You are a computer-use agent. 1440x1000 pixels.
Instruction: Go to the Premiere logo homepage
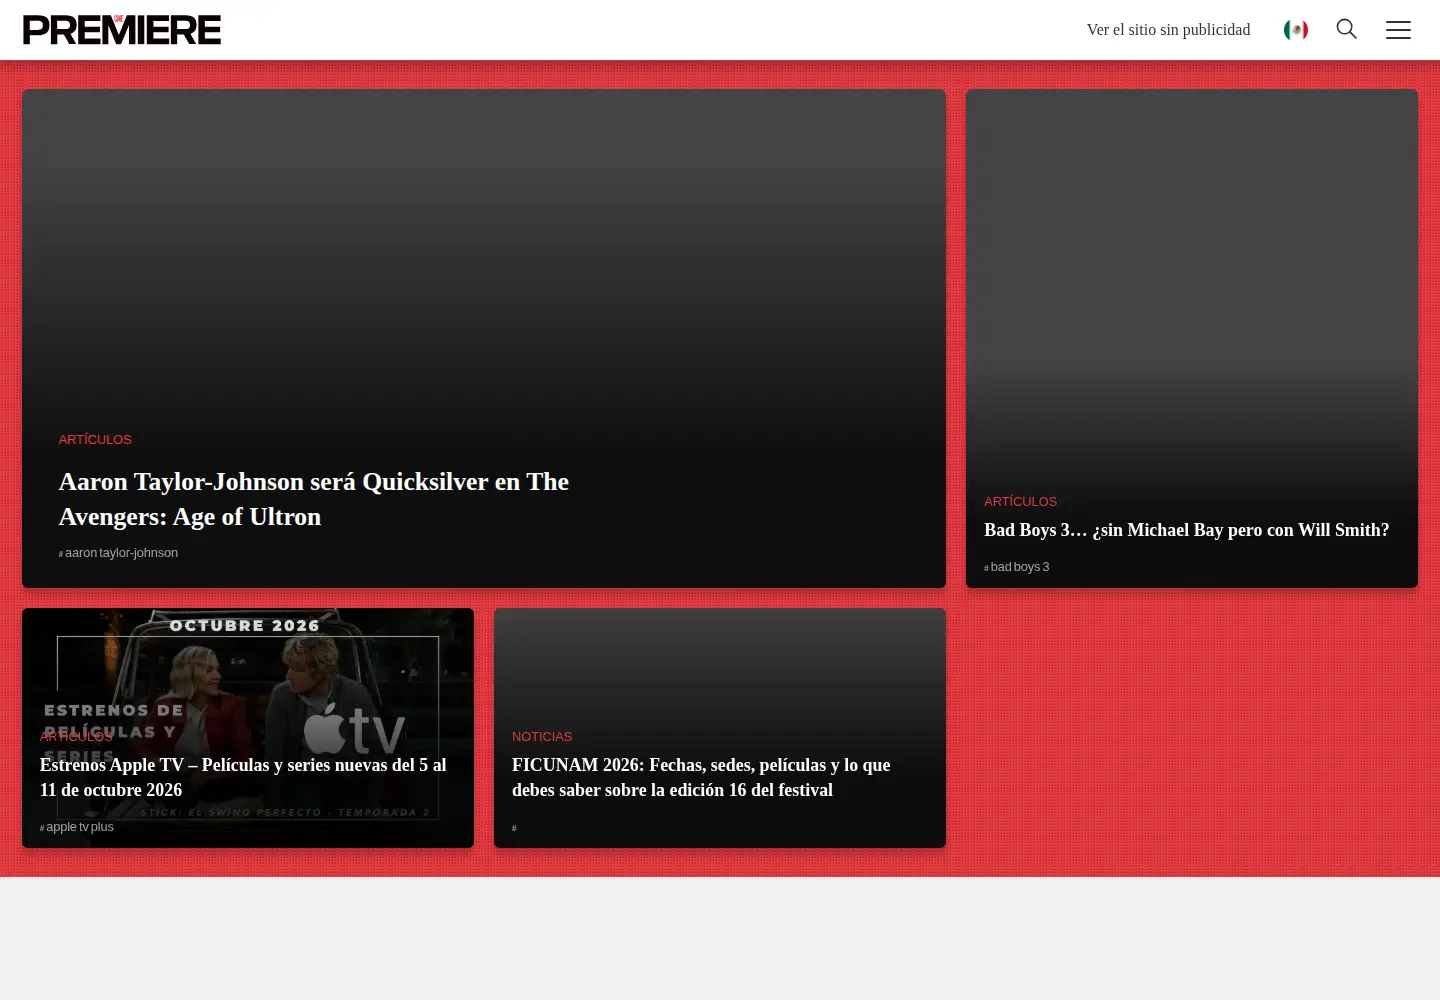point(122,30)
